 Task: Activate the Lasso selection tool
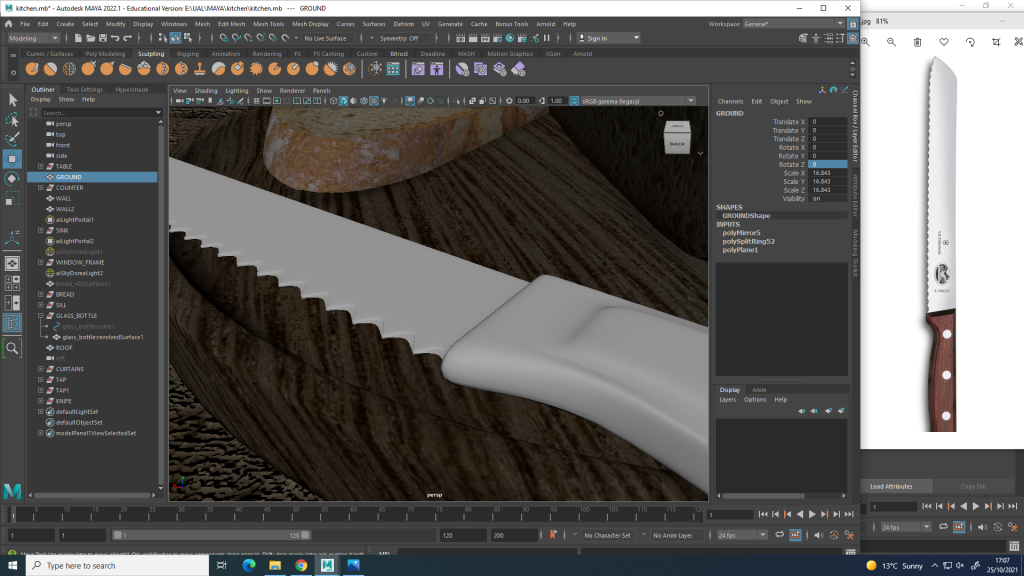12,120
